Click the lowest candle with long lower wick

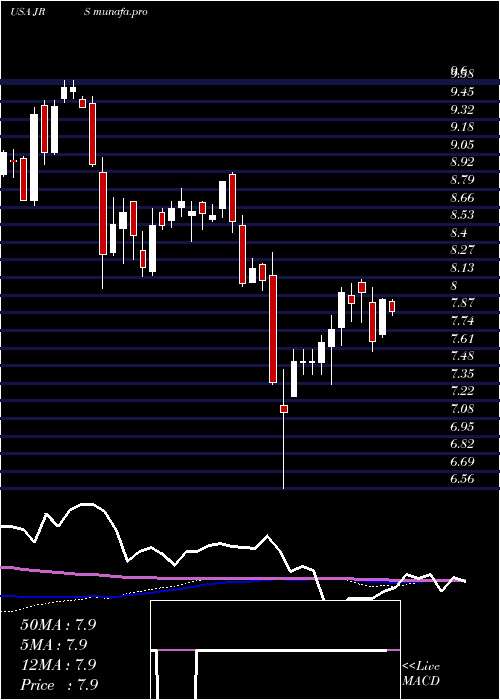tap(284, 408)
